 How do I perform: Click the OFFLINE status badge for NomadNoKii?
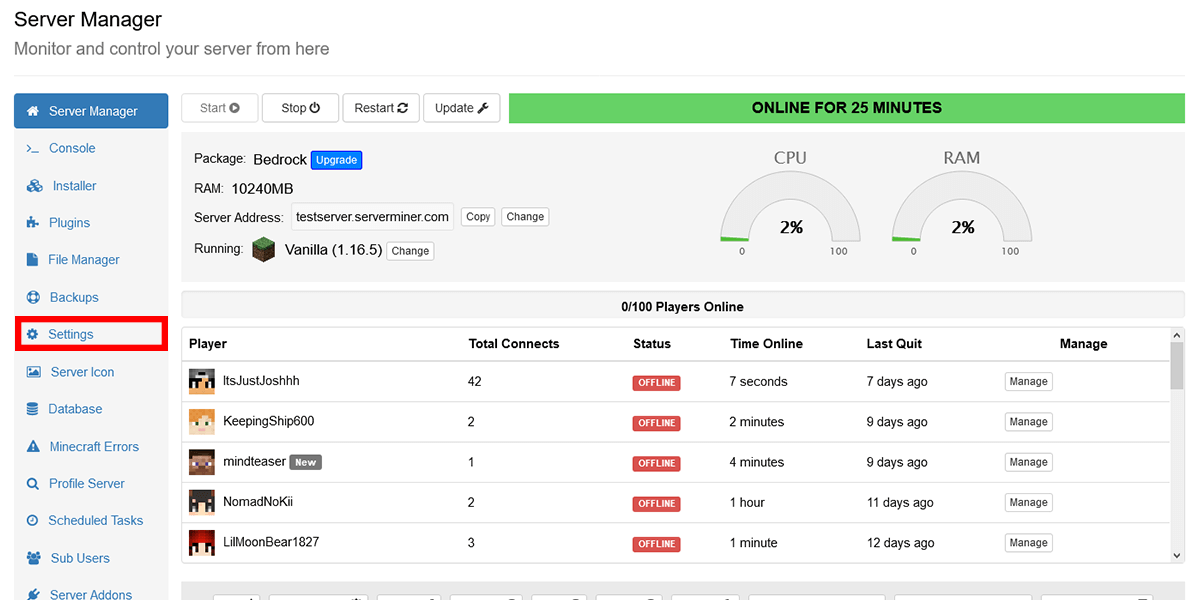click(x=656, y=503)
